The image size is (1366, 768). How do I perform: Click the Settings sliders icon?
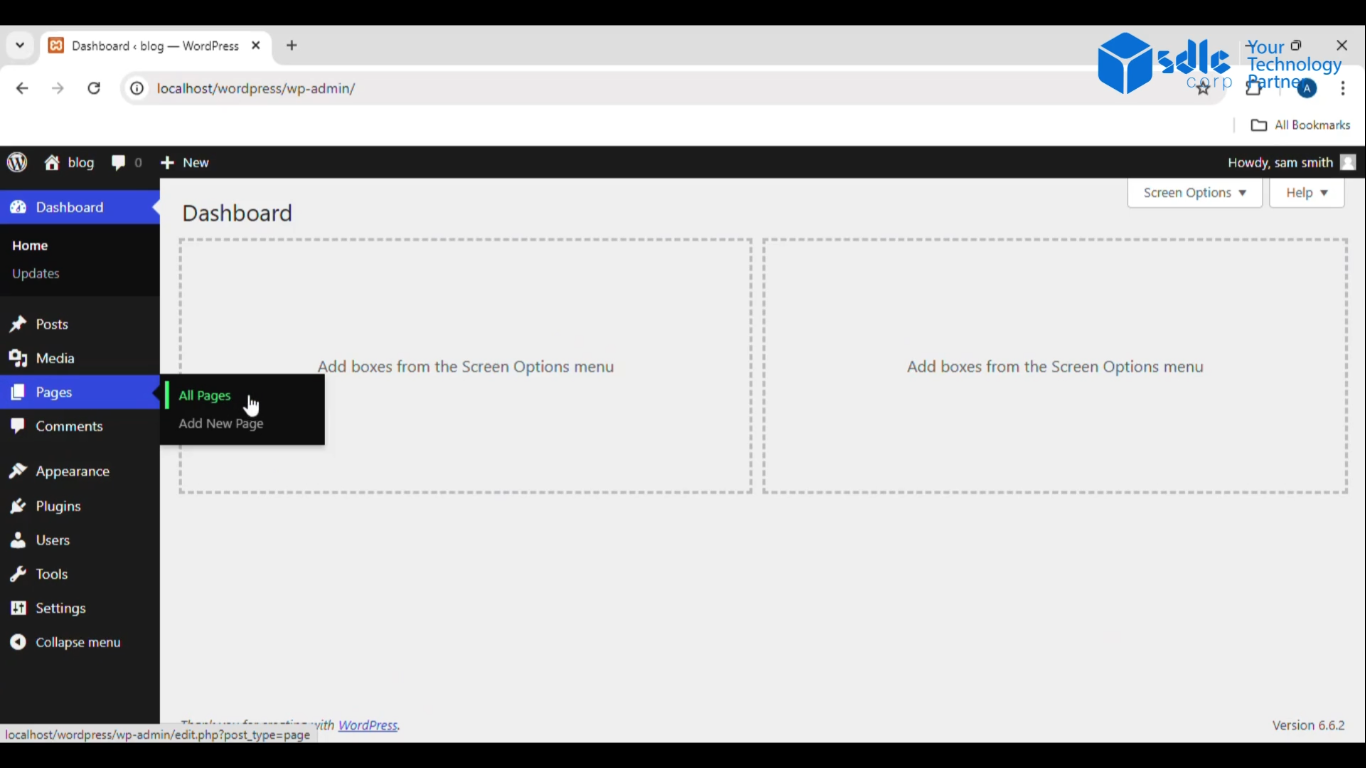(18, 608)
